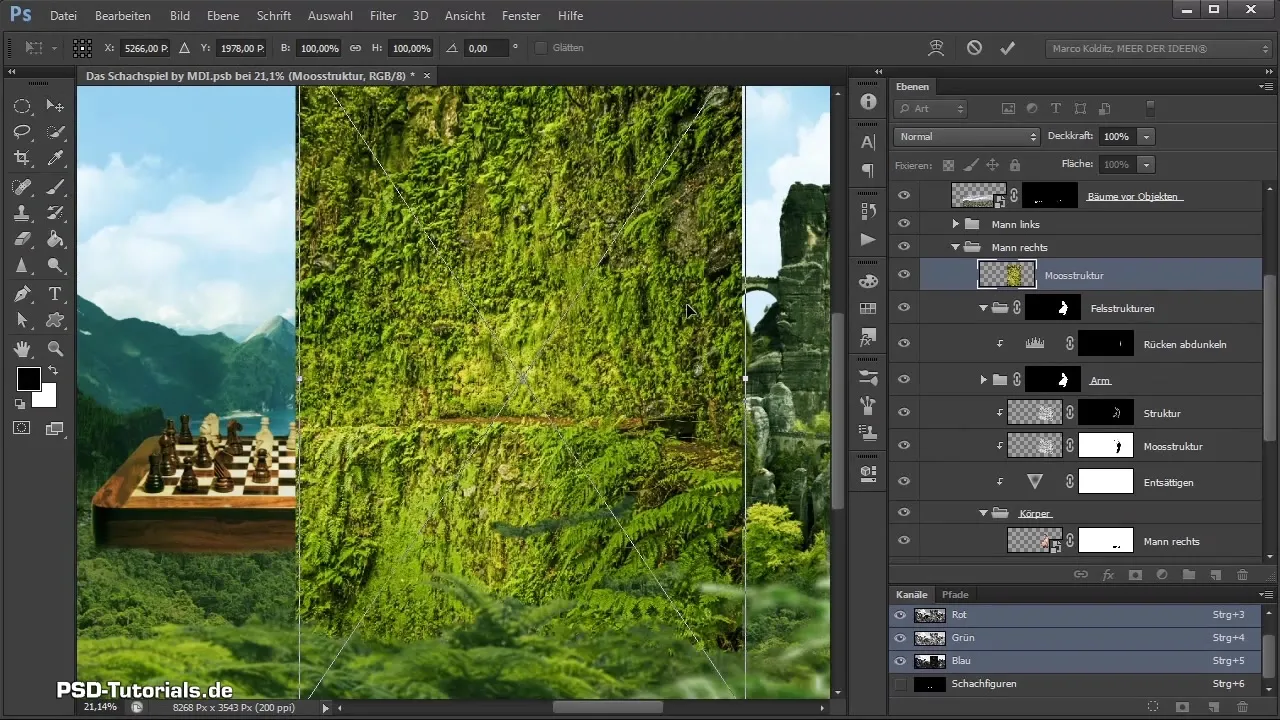The height and width of the screenshot is (720, 1280).
Task: Hide the Entsättigen layer
Action: pos(904,482)
